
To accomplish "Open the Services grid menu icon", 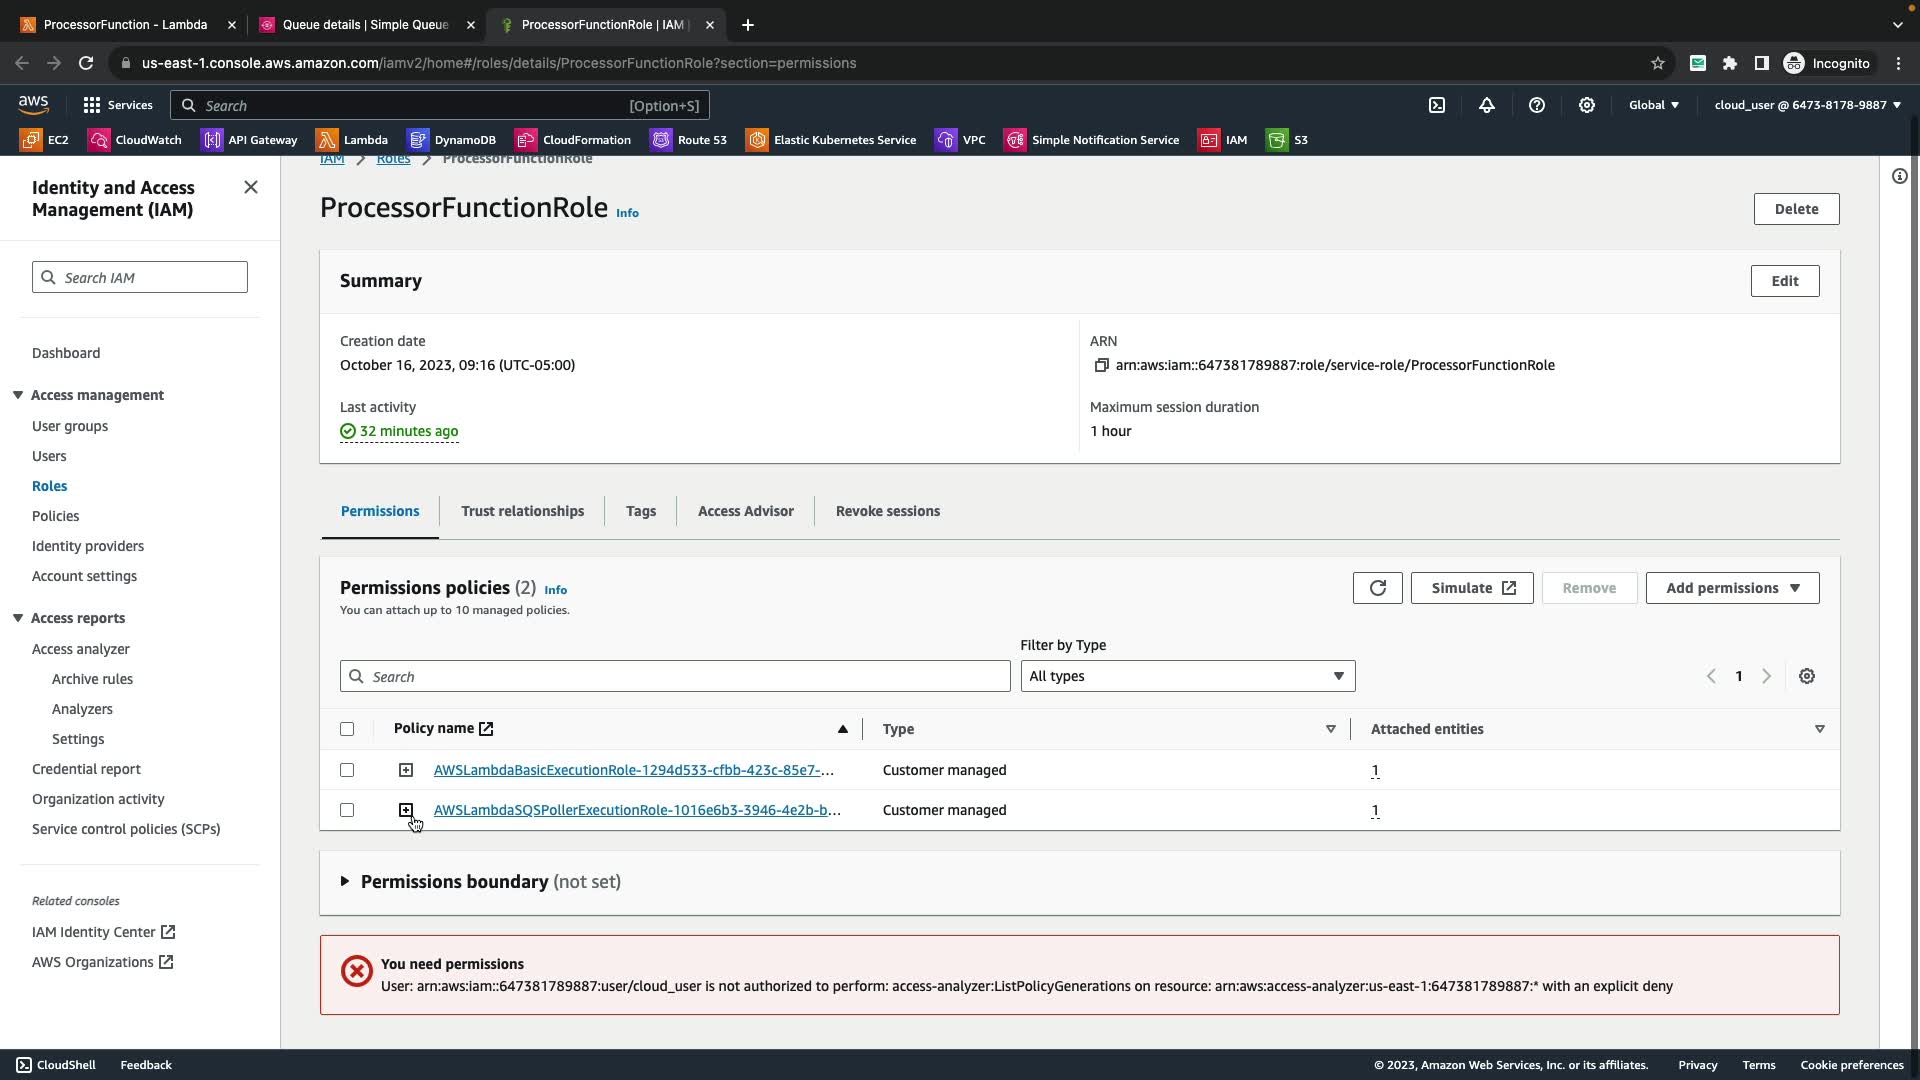I will (92, 105).
